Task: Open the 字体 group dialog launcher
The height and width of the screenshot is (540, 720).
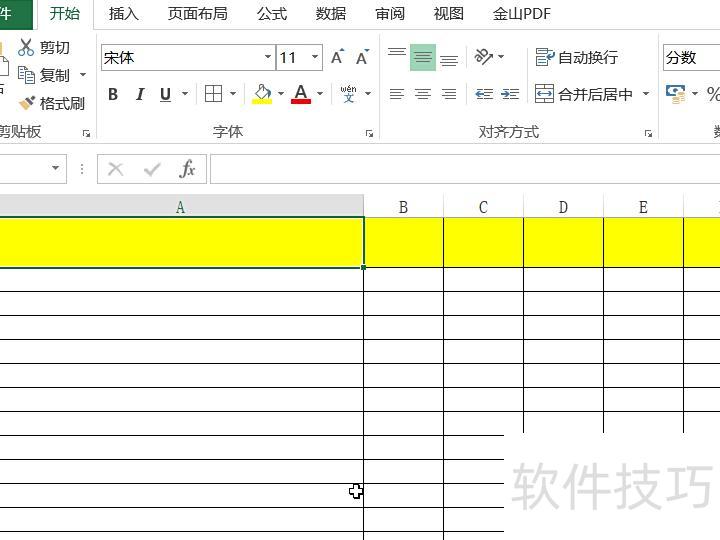Action: 369,134
